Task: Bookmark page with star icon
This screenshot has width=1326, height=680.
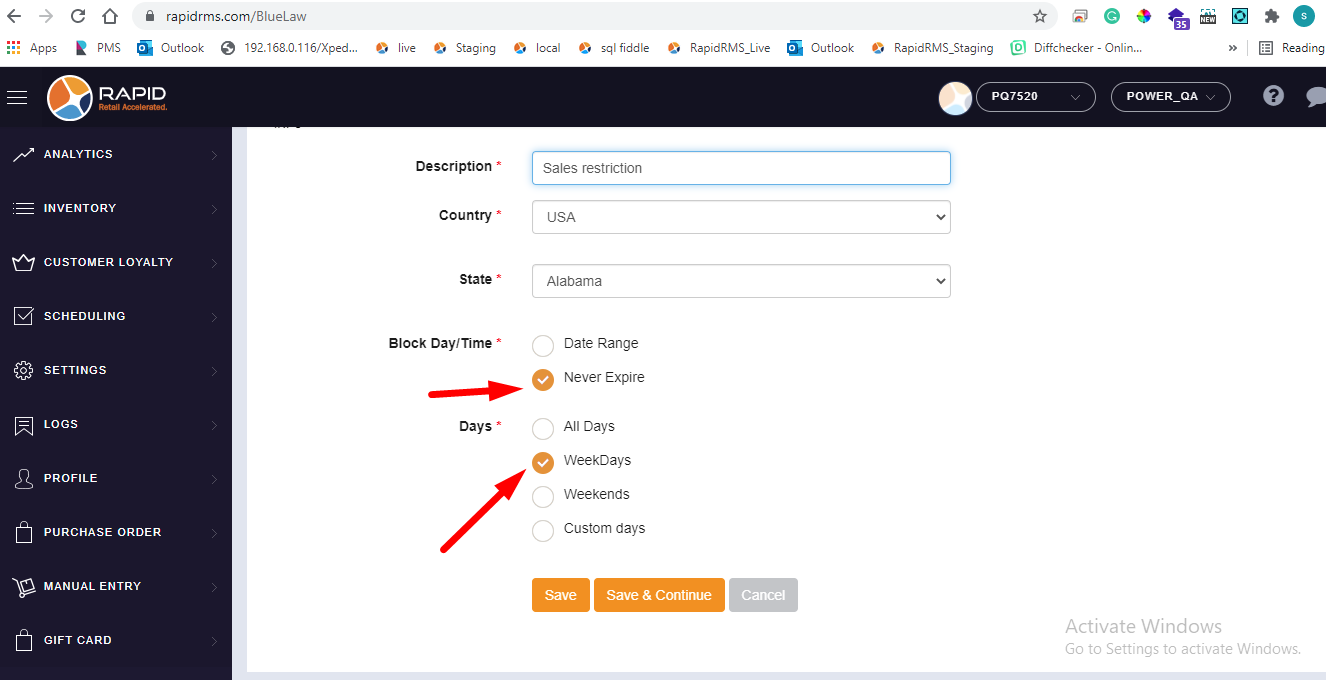Action: (1040, 16)
